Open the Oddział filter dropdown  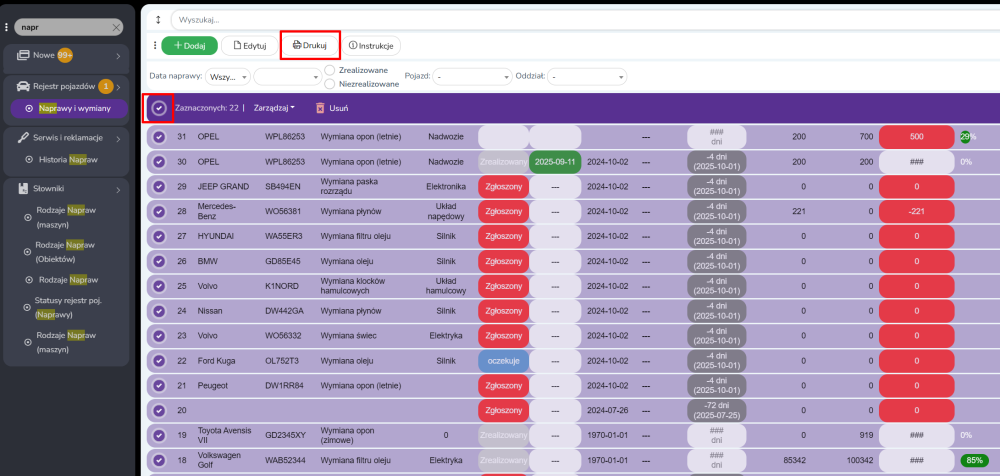pos(587,76)
